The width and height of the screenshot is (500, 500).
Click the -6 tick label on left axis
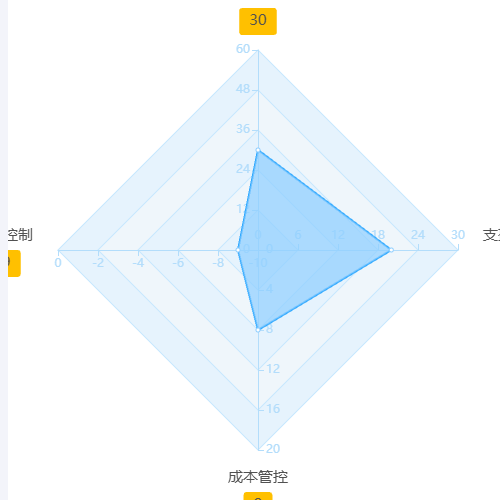point(178,263)
